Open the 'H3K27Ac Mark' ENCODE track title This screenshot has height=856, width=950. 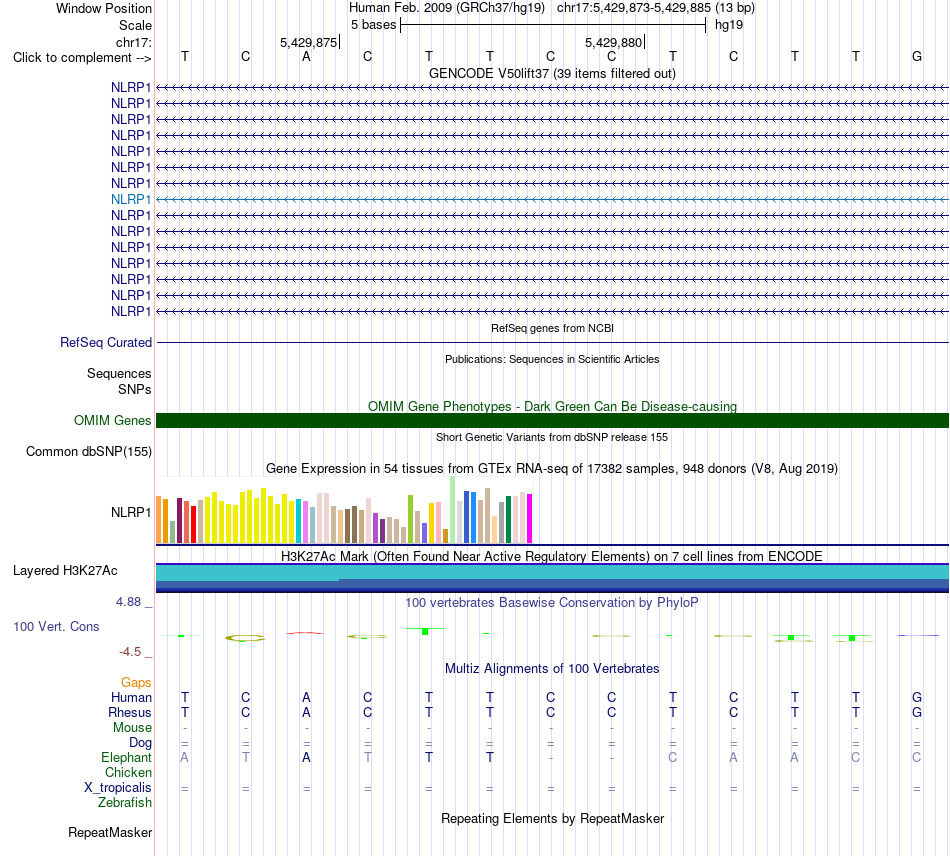(552, 557)
